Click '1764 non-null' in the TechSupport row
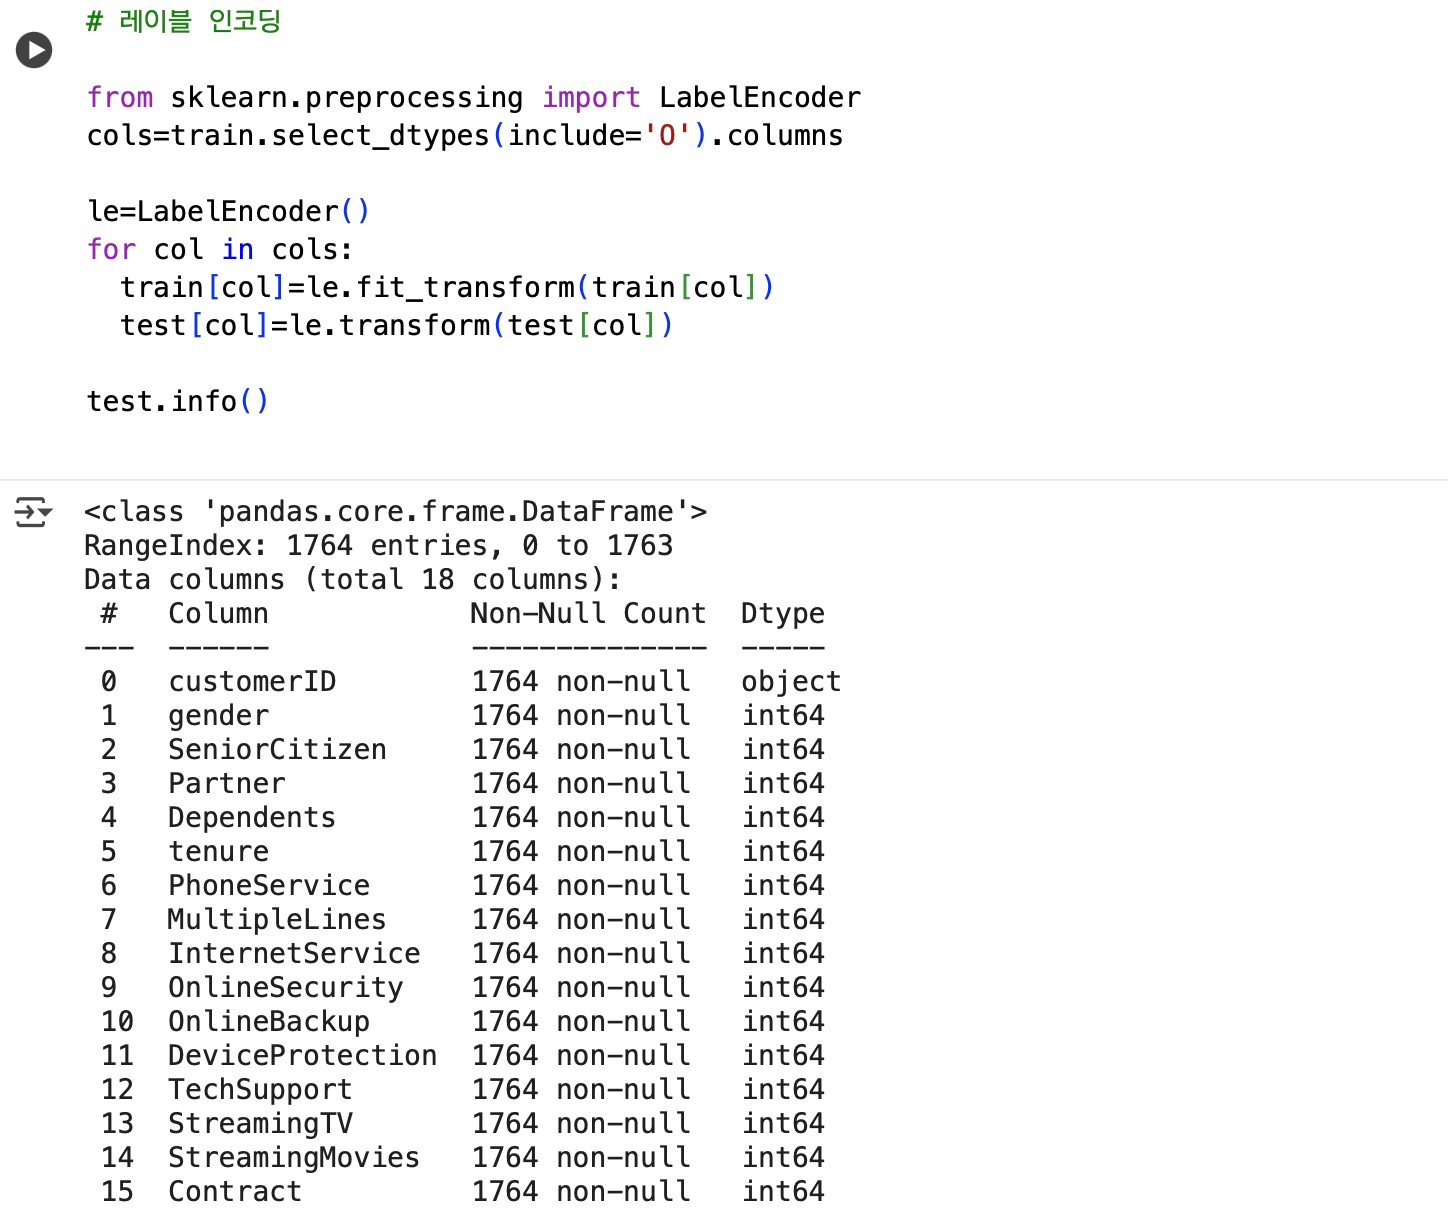 (581, 1090)
